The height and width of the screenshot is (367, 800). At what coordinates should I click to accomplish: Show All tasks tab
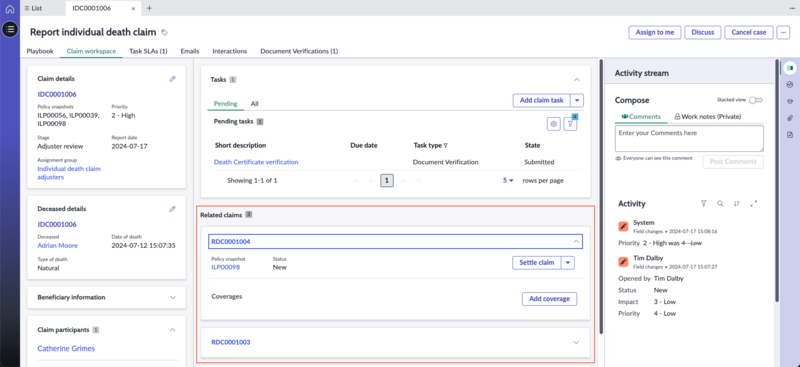(x=254, y=104)
